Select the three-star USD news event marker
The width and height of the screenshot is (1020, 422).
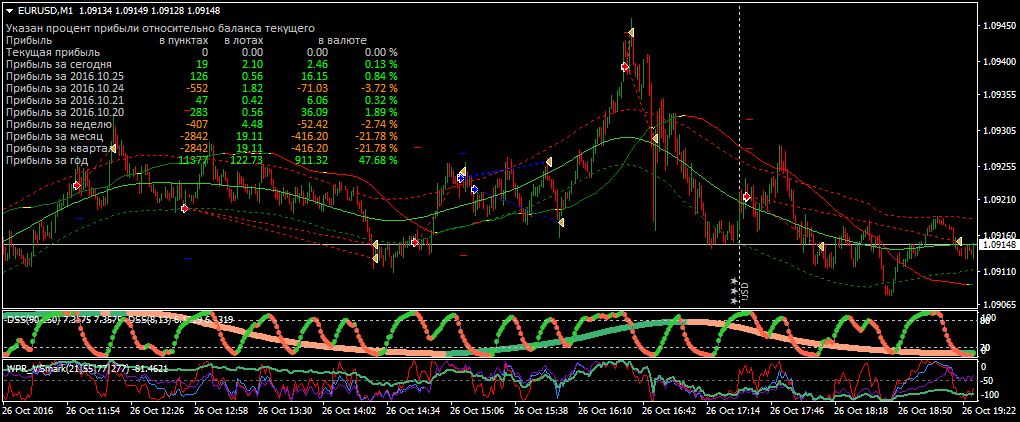(740, 291)
